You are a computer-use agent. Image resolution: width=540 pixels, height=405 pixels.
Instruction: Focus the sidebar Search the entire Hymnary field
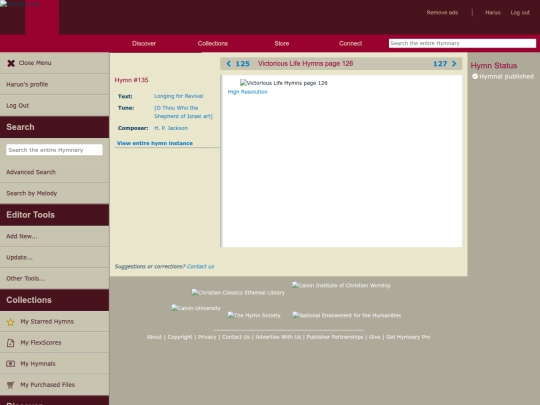click(54, 150)
